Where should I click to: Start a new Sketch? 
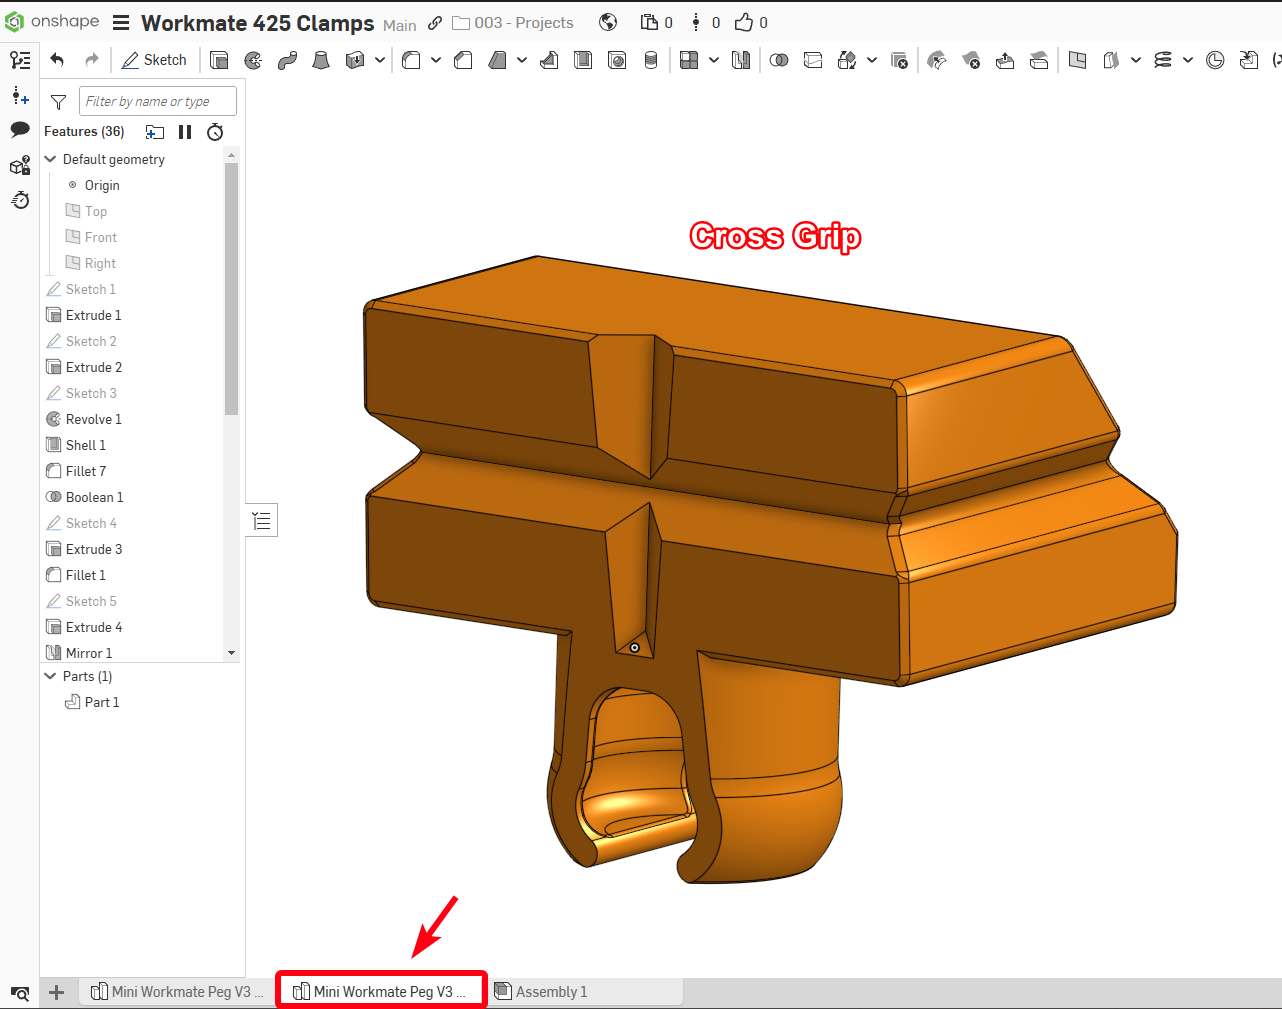[154, 60]
